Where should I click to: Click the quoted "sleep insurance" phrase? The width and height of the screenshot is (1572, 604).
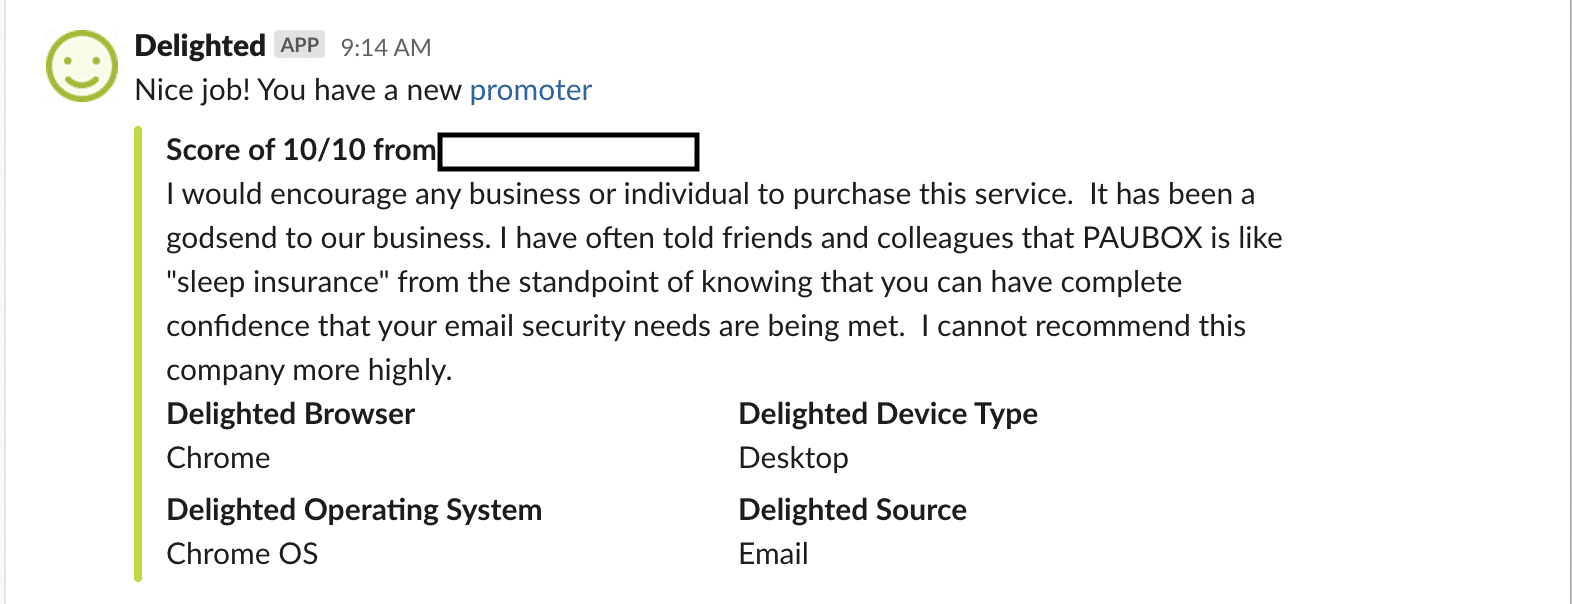coord(278,282)
